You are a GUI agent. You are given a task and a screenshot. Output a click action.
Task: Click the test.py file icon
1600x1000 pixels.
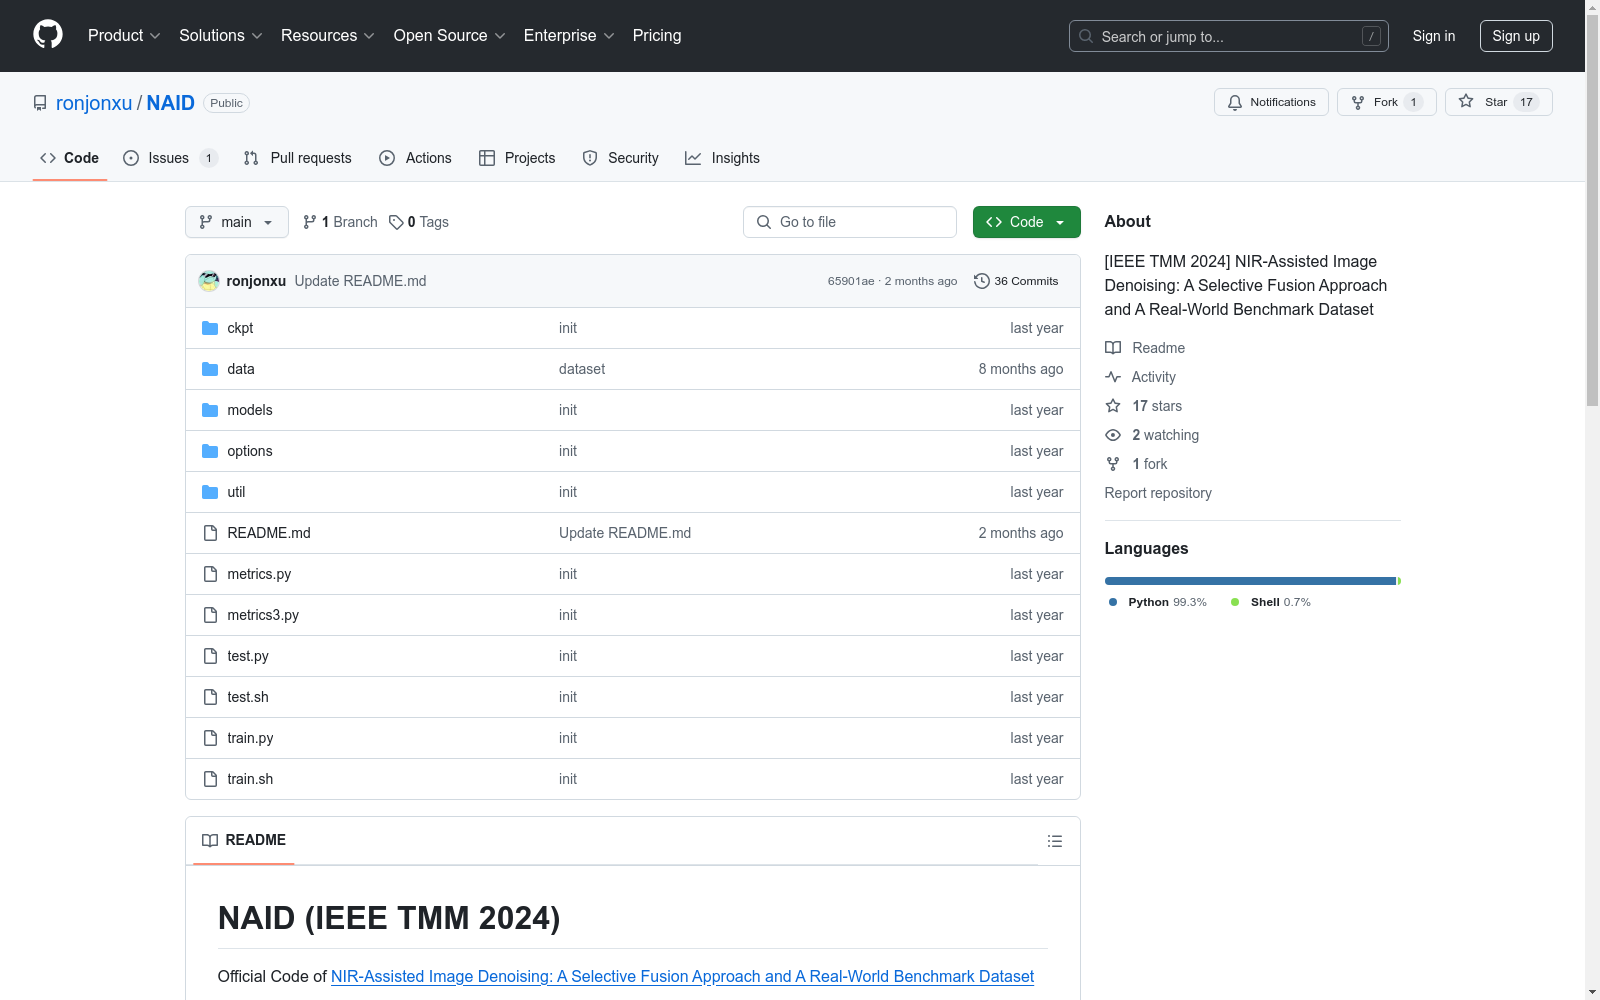tap(210, 656)
